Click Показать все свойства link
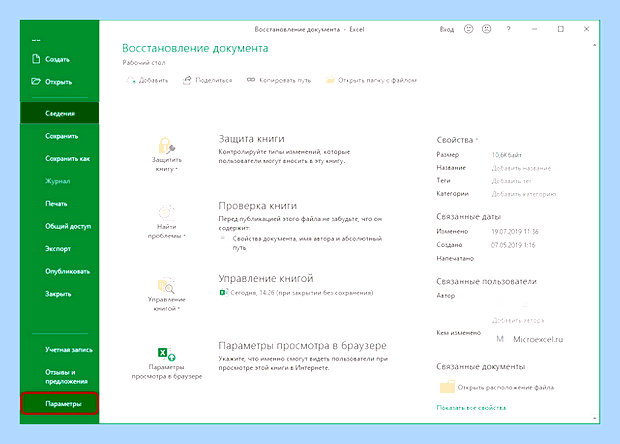 (x=471, y=408)
